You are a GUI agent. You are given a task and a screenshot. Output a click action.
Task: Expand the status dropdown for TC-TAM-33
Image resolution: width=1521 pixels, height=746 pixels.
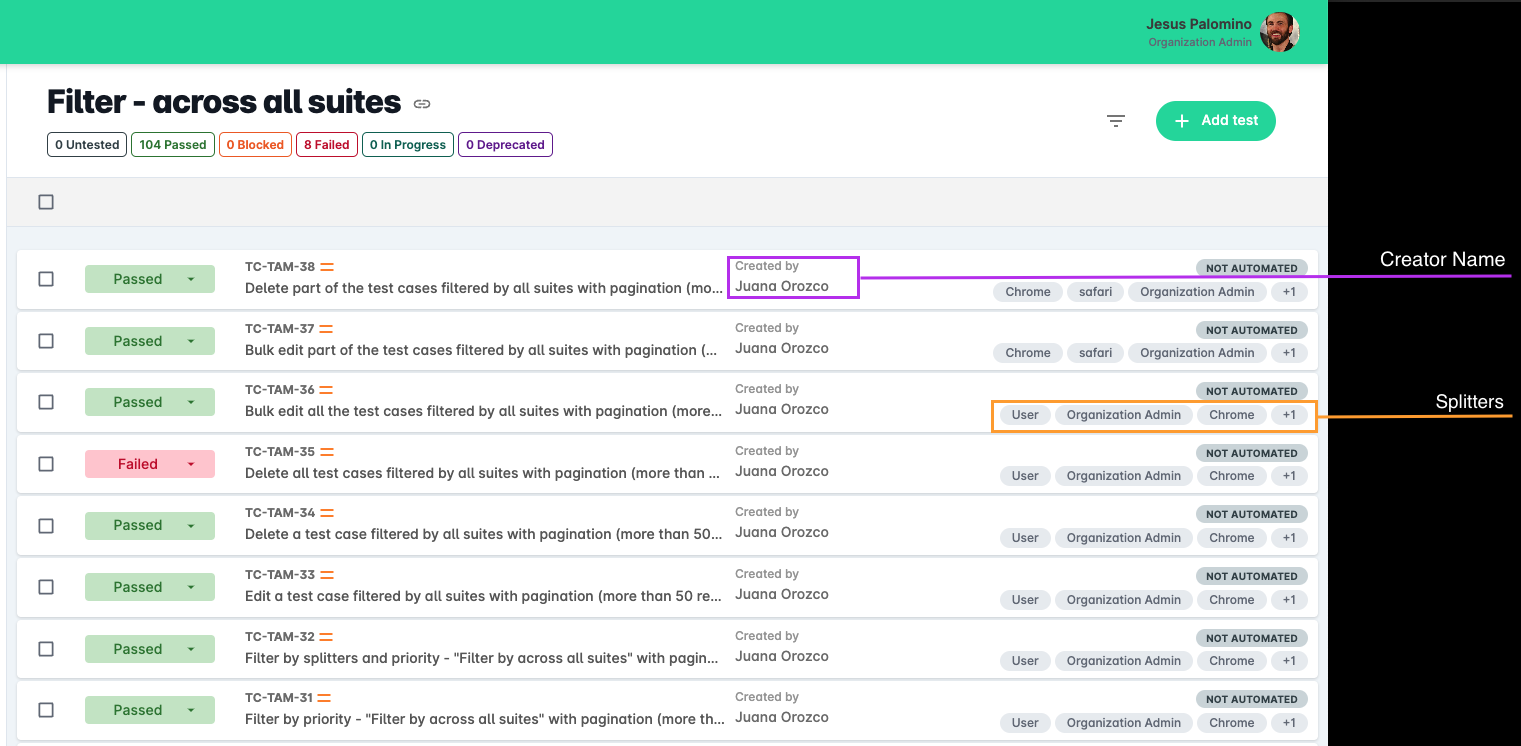[150, 587]
